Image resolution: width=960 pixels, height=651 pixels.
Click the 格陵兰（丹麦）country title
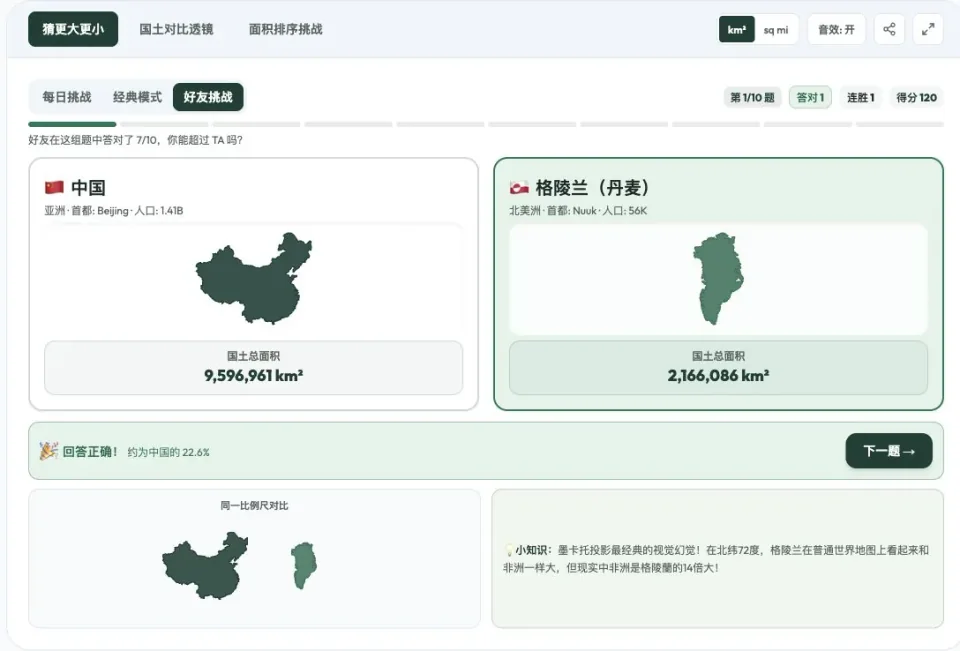(592, 187)
